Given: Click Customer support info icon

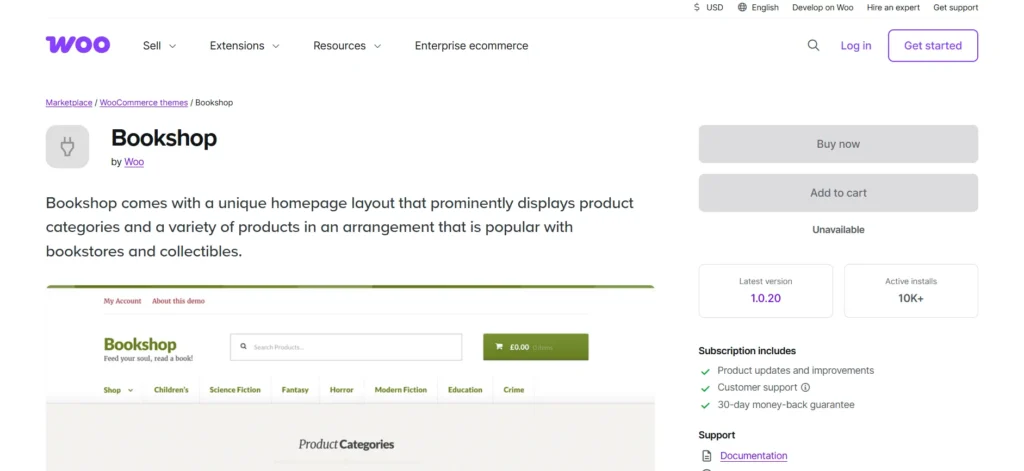Looking at the screenshot, I should [805, 387].
